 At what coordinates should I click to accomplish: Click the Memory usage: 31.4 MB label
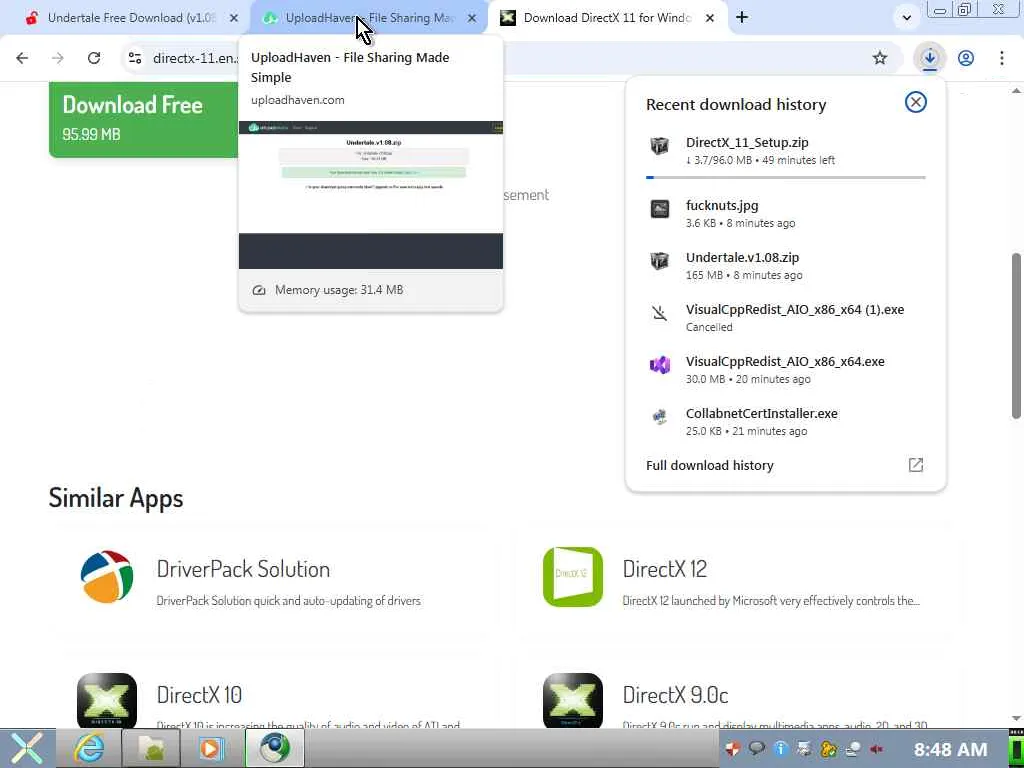[339, 290]
